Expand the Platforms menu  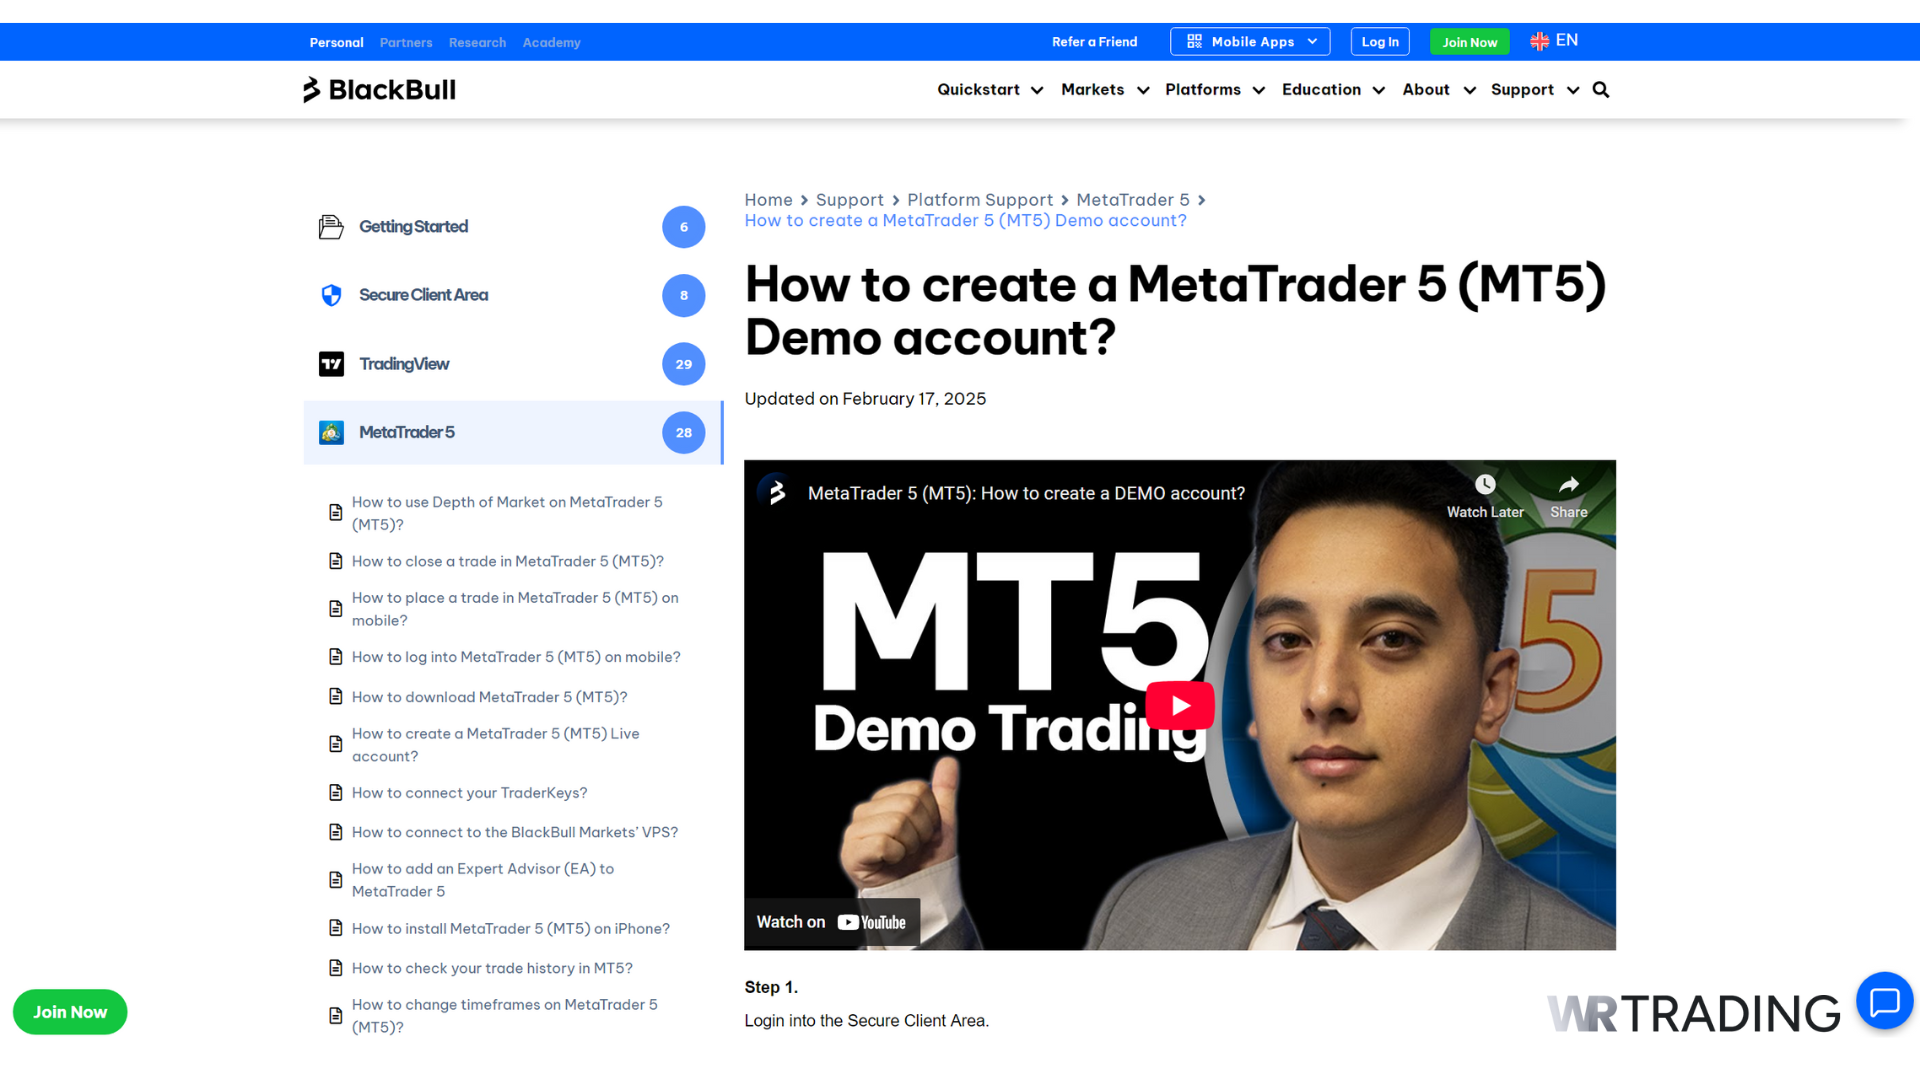click(1215, 90)
